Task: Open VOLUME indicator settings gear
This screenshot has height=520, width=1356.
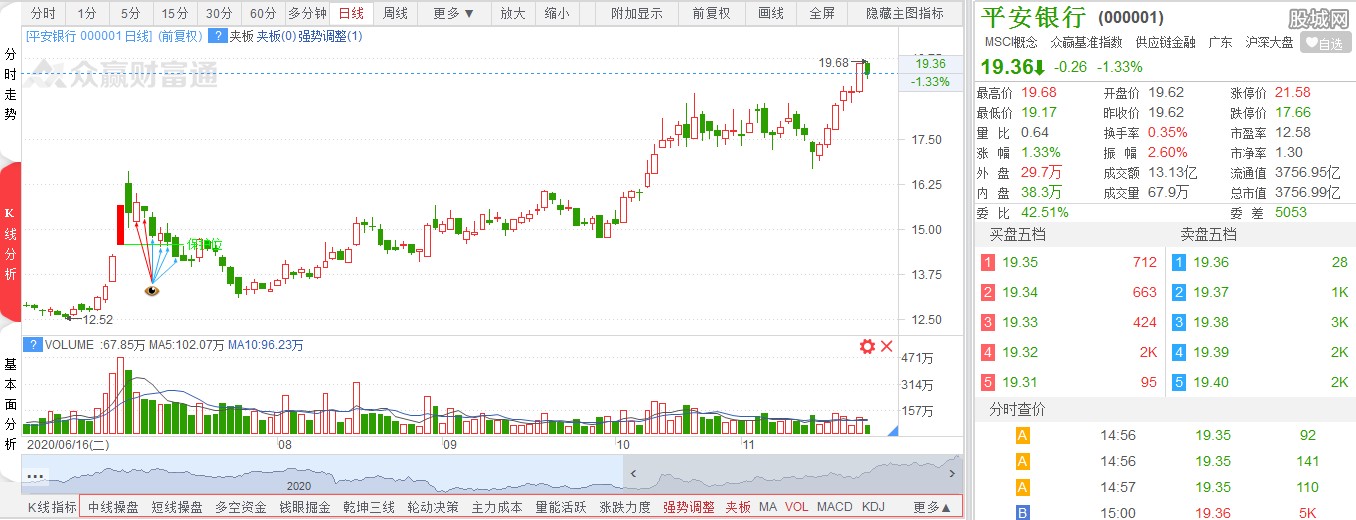Action: point(867,347)
